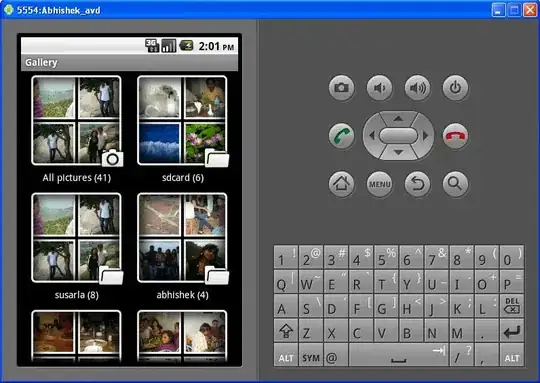Click the MENU hardware button
Image resolution: width=540 pixels, height=383 pixels.
tap(379, 184)
